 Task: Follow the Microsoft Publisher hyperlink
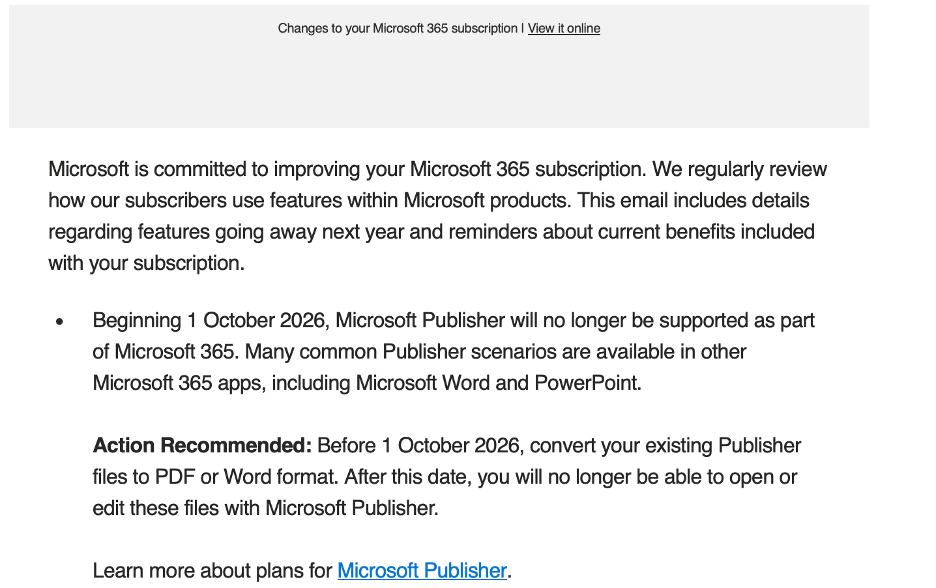tap(422, 571)
